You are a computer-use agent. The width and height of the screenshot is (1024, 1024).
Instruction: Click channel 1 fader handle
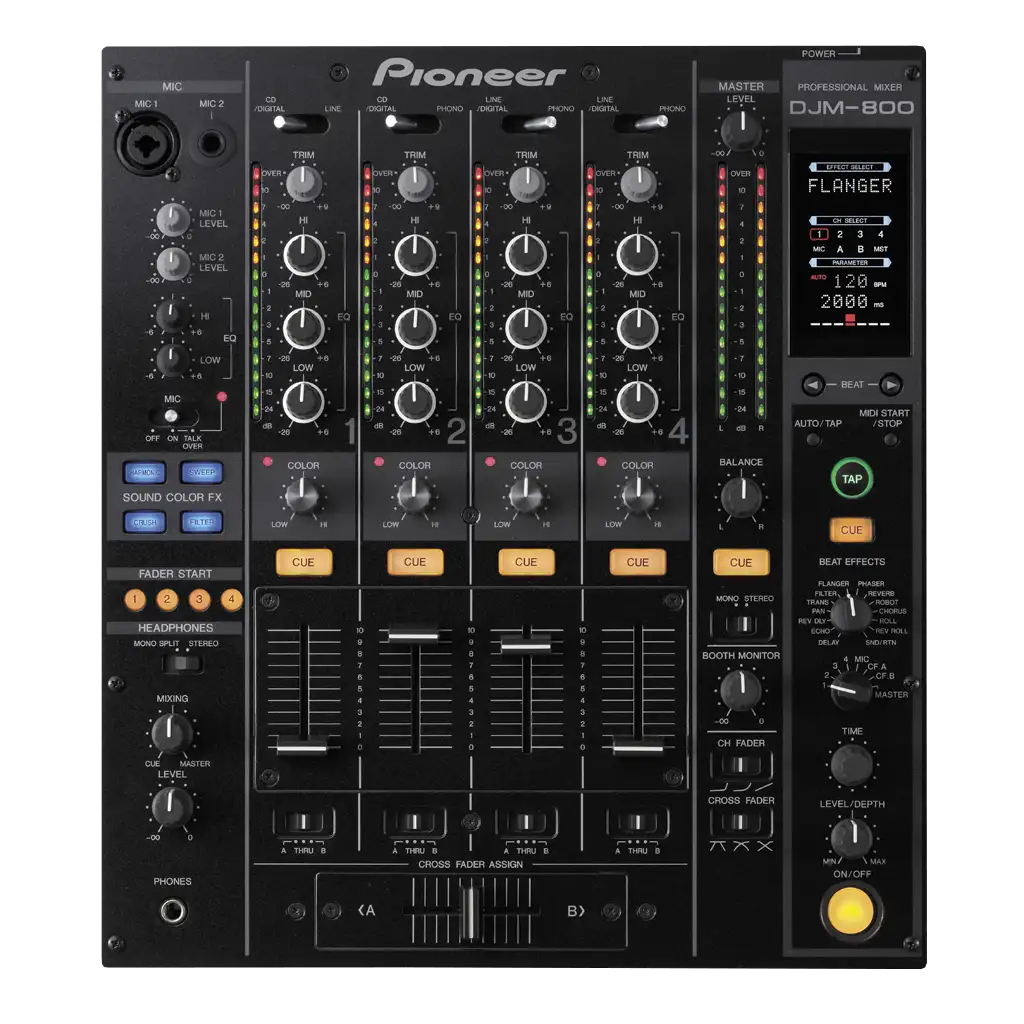[x=302, y=746]
